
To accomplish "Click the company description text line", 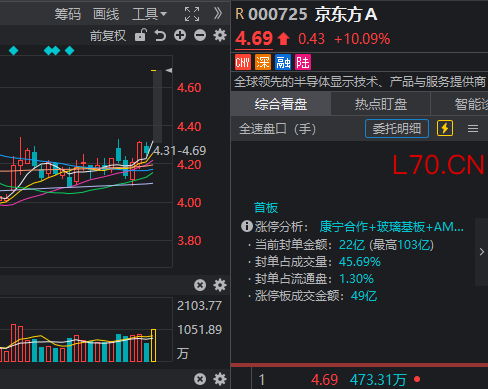I will click(x=360, y=82).
